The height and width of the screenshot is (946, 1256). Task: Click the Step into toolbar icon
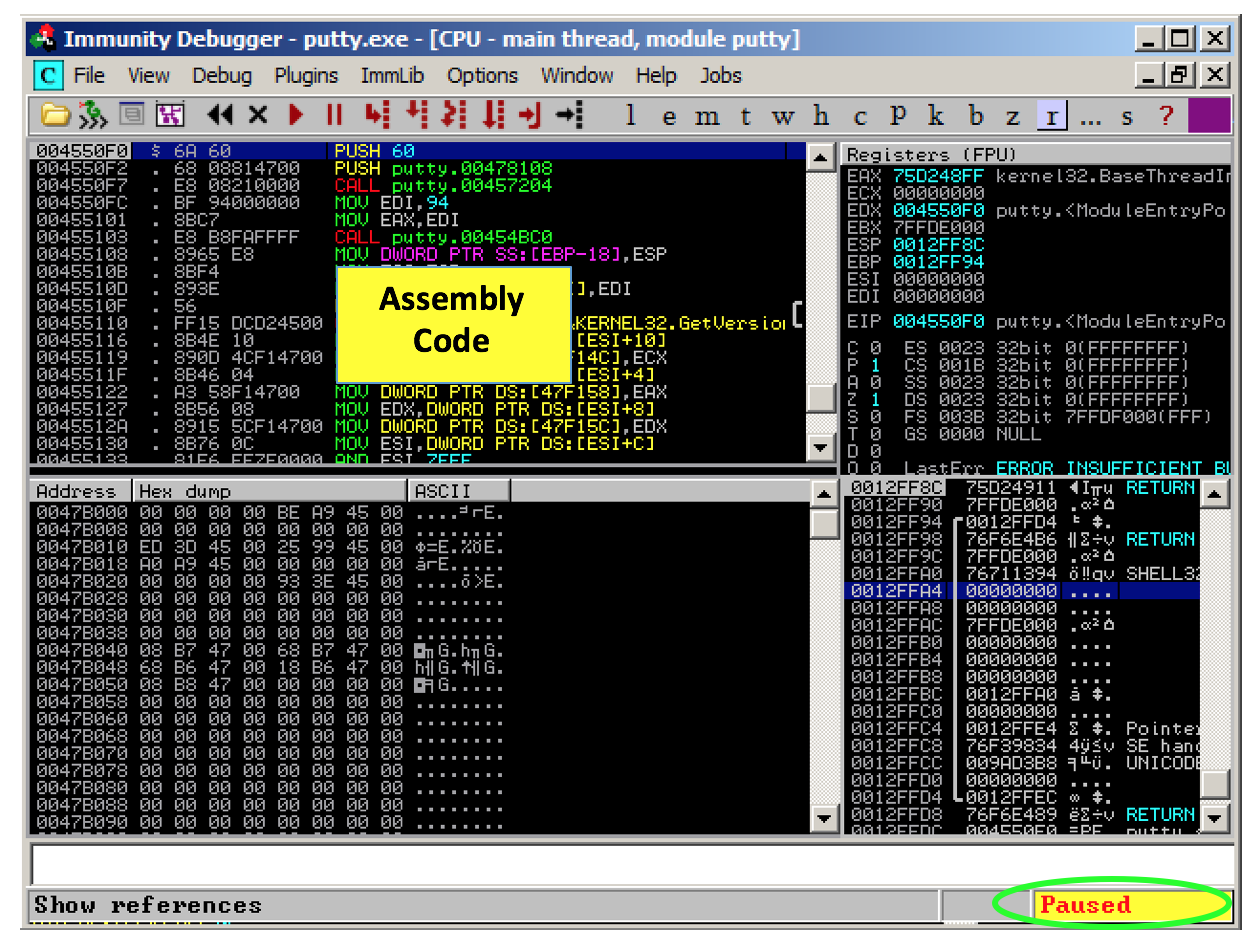[x=376, y=116]
